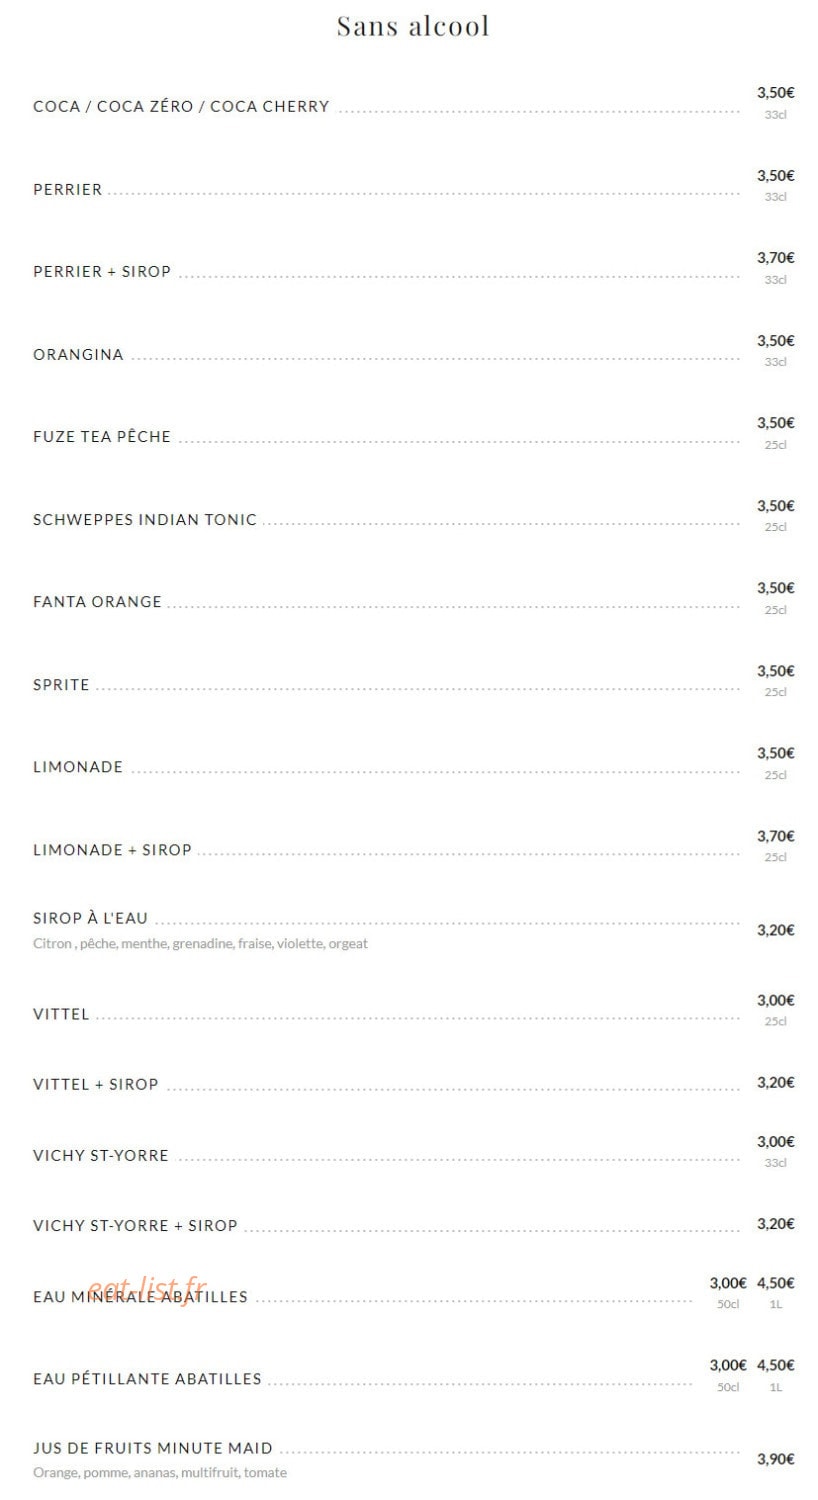818x1500 pixels.
Task: Click Sirop à l'eau entry
Action: [x=90, y=918]
